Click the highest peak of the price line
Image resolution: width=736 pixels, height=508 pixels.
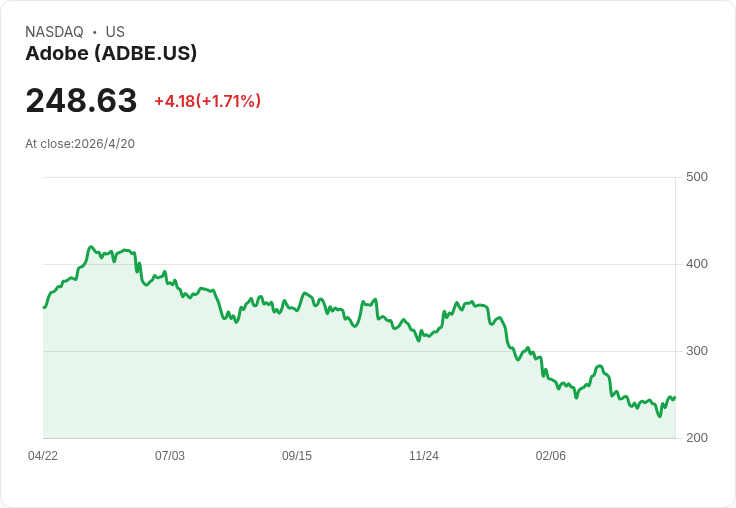pyautogui.click(x=91, y=247)
